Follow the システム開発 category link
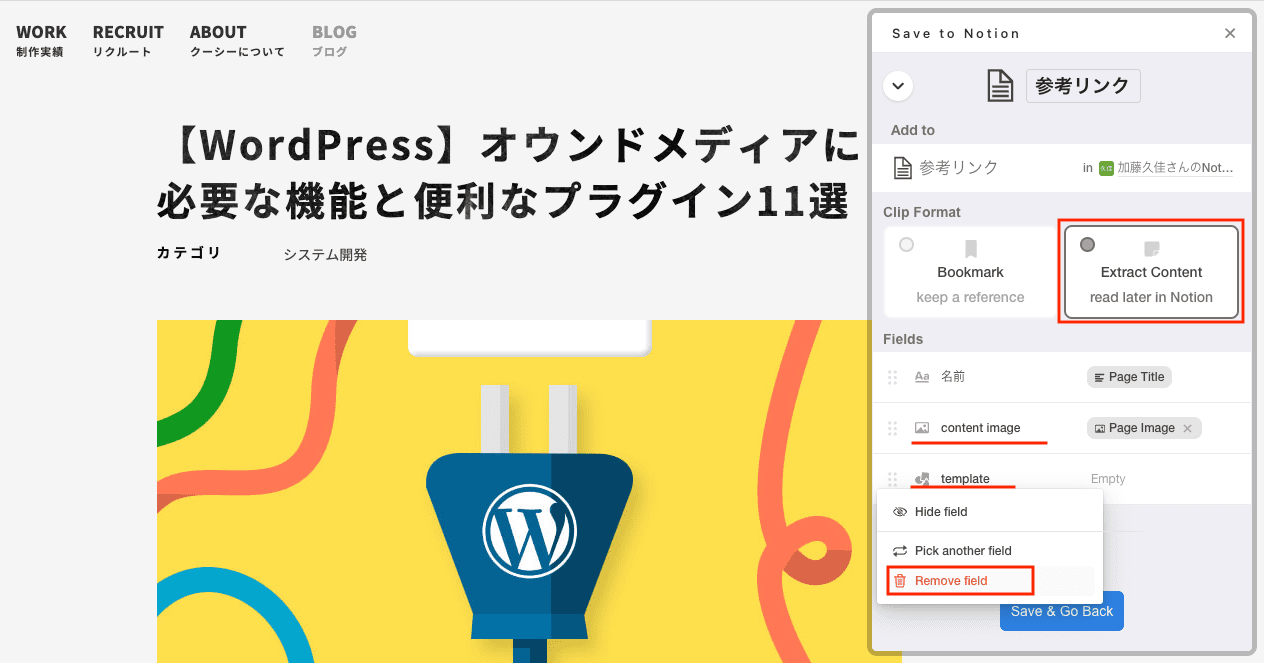Image resolution: width=1264 pixels, height=663 pixels. pos(325,255)
